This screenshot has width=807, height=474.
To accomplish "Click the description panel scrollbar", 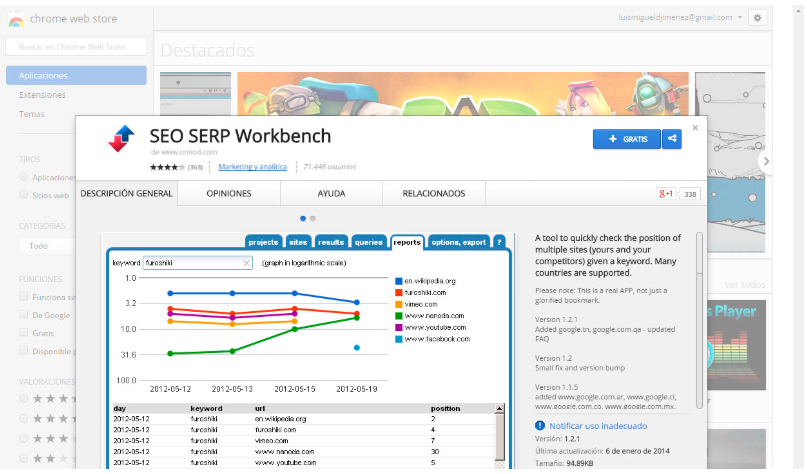I will [699, 320].
